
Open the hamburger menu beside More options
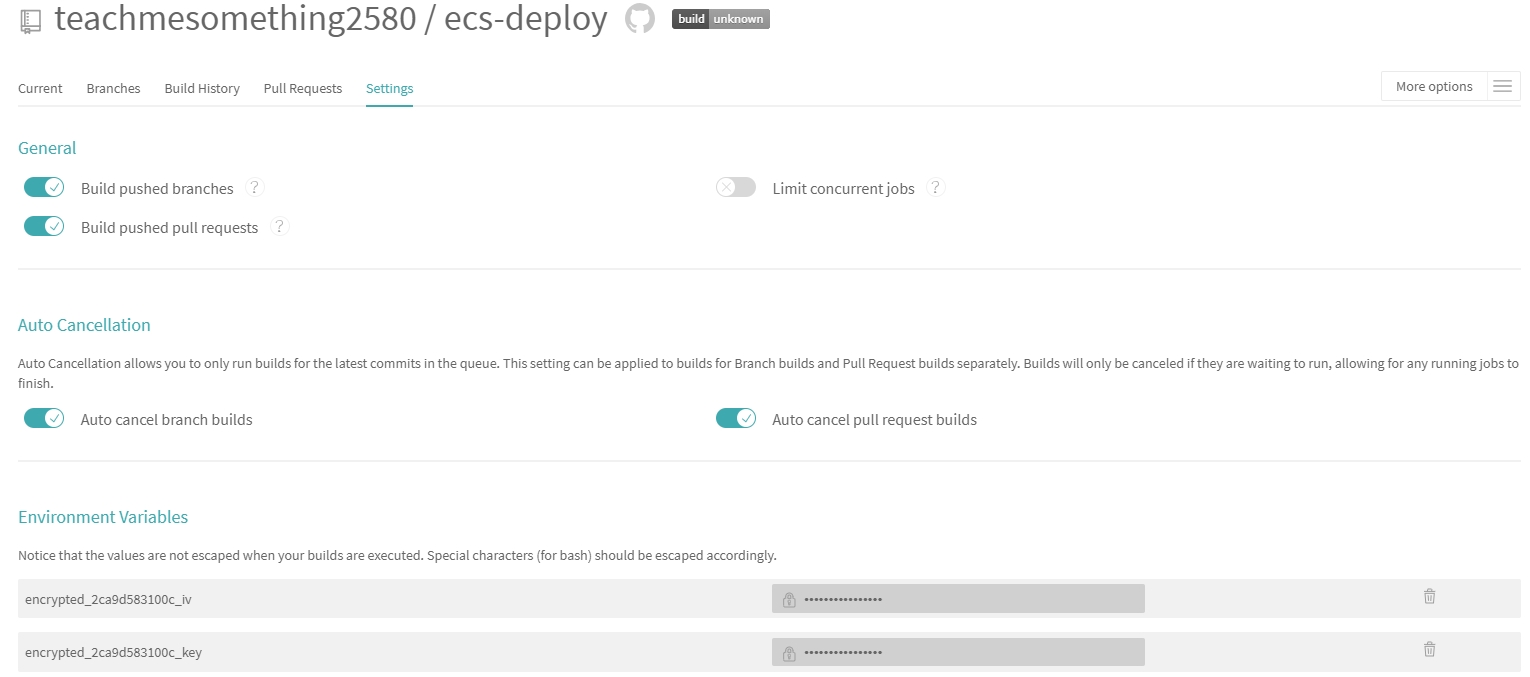click(1502, 86)
